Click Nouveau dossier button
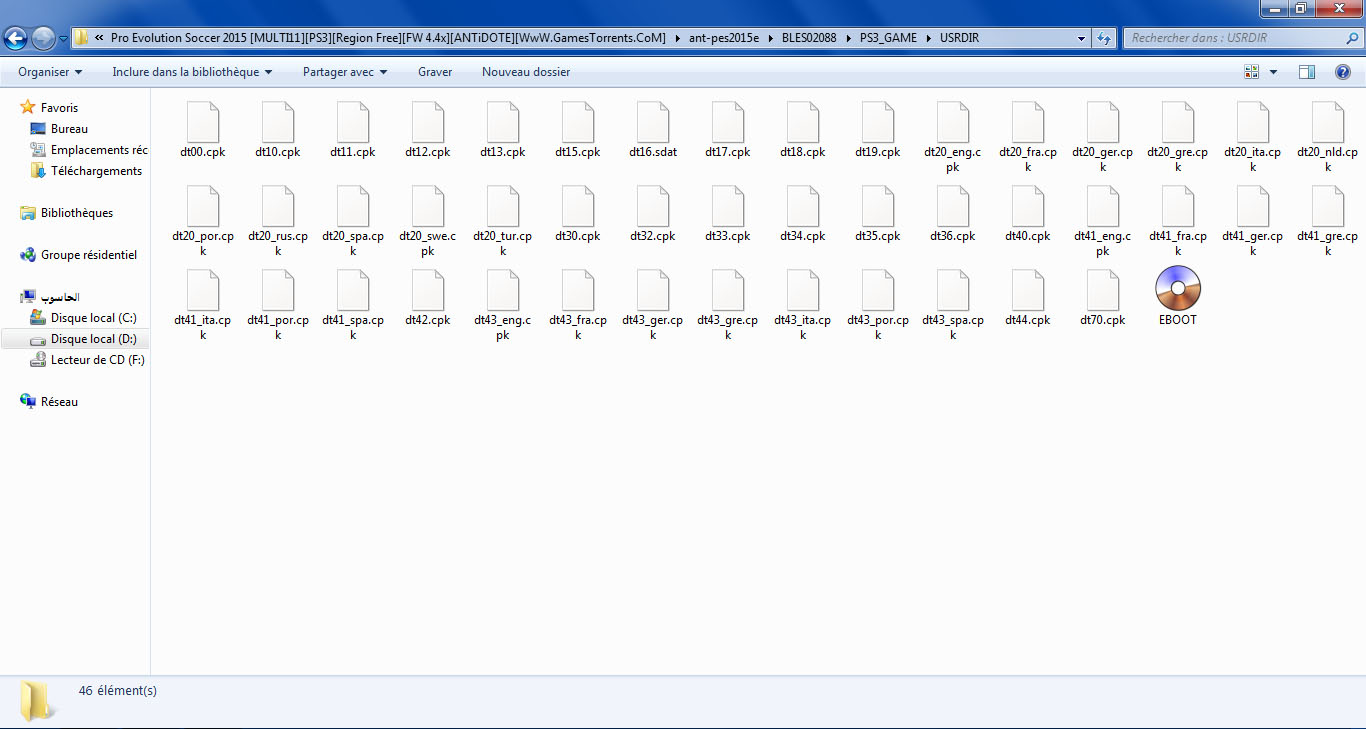1366x729 pixels. [526, 72]
